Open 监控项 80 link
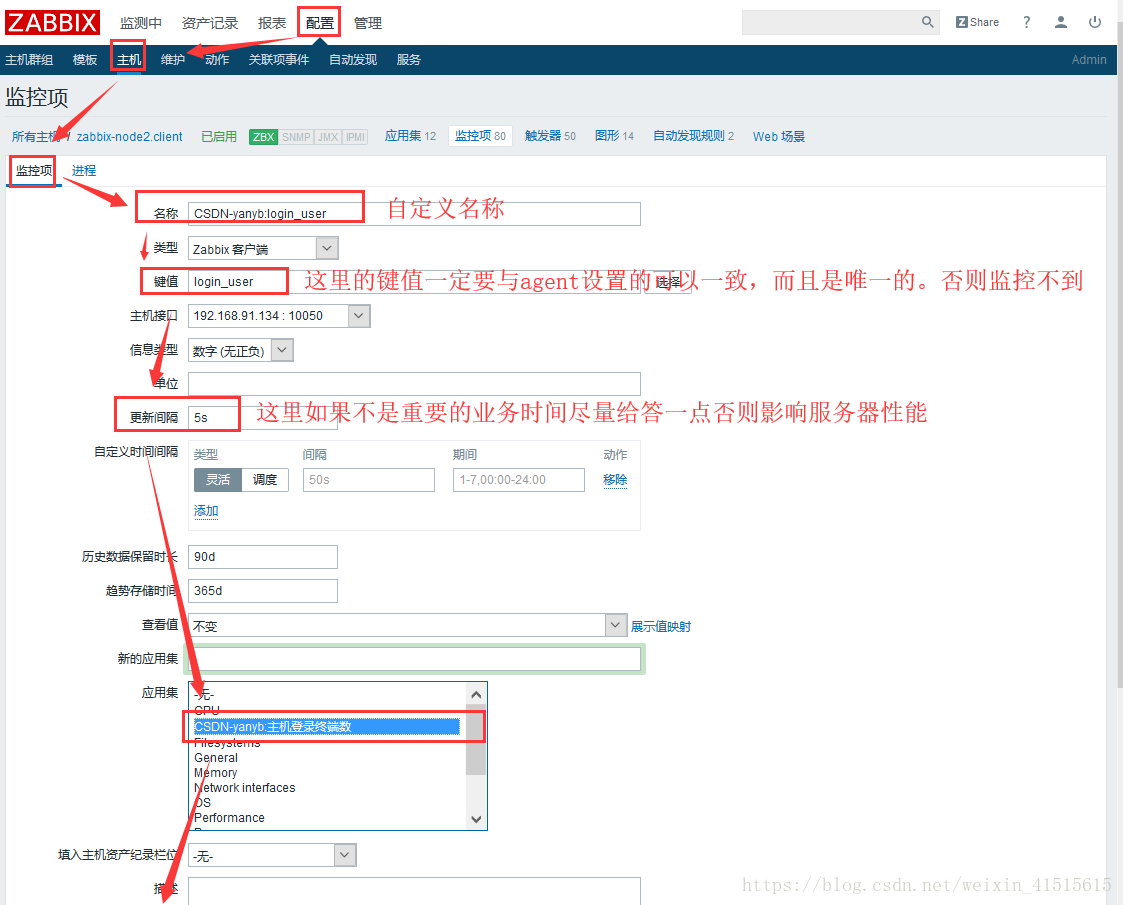Image resolution: width=1123 pixels, height=905 pixels. point(480,136)
